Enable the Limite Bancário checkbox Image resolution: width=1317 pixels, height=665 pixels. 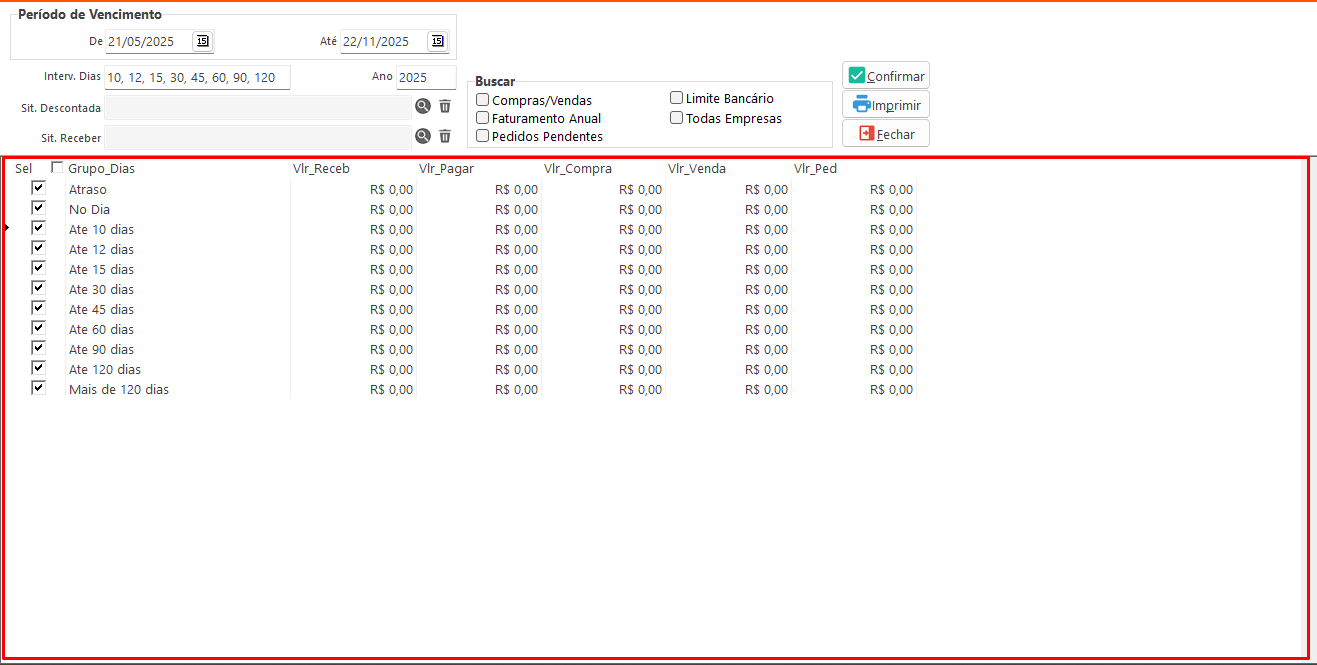[677, 98]
